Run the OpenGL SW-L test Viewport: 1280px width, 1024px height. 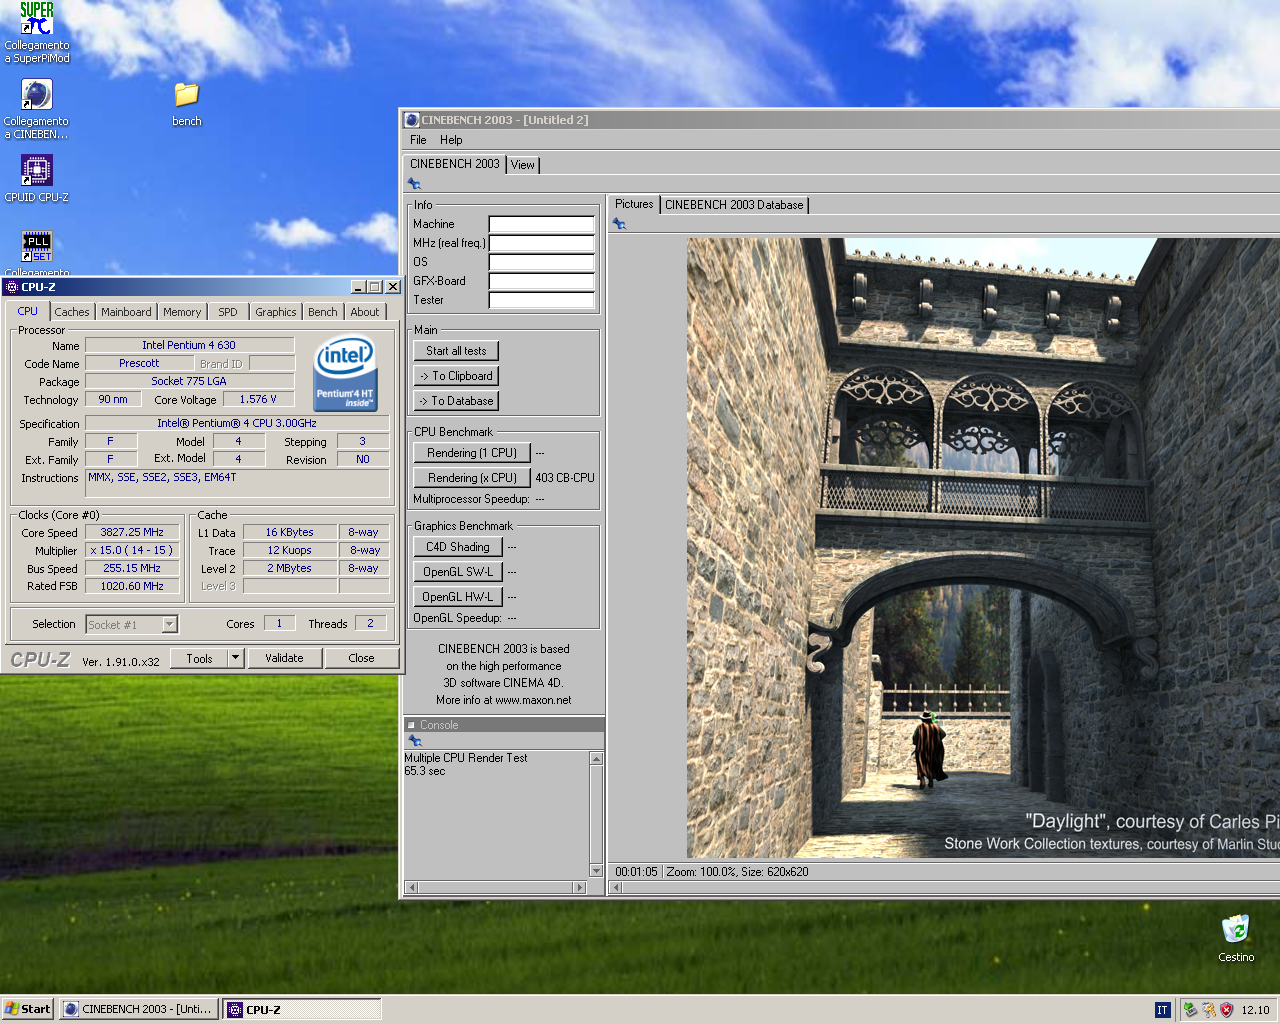[458, 572]
